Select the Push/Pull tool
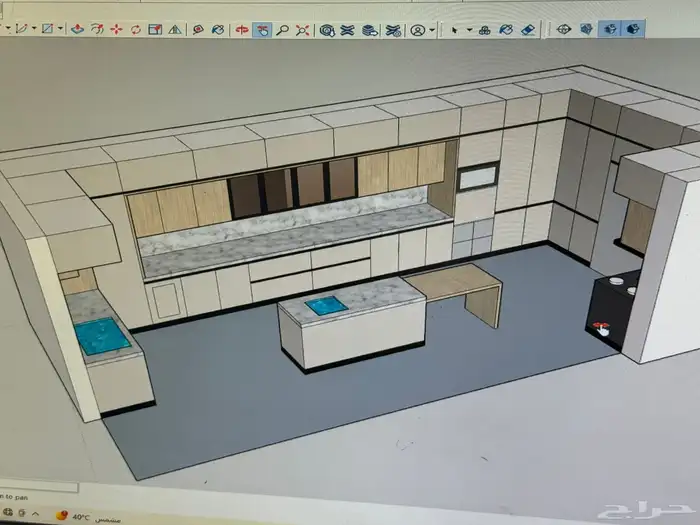 coord(78,30)
